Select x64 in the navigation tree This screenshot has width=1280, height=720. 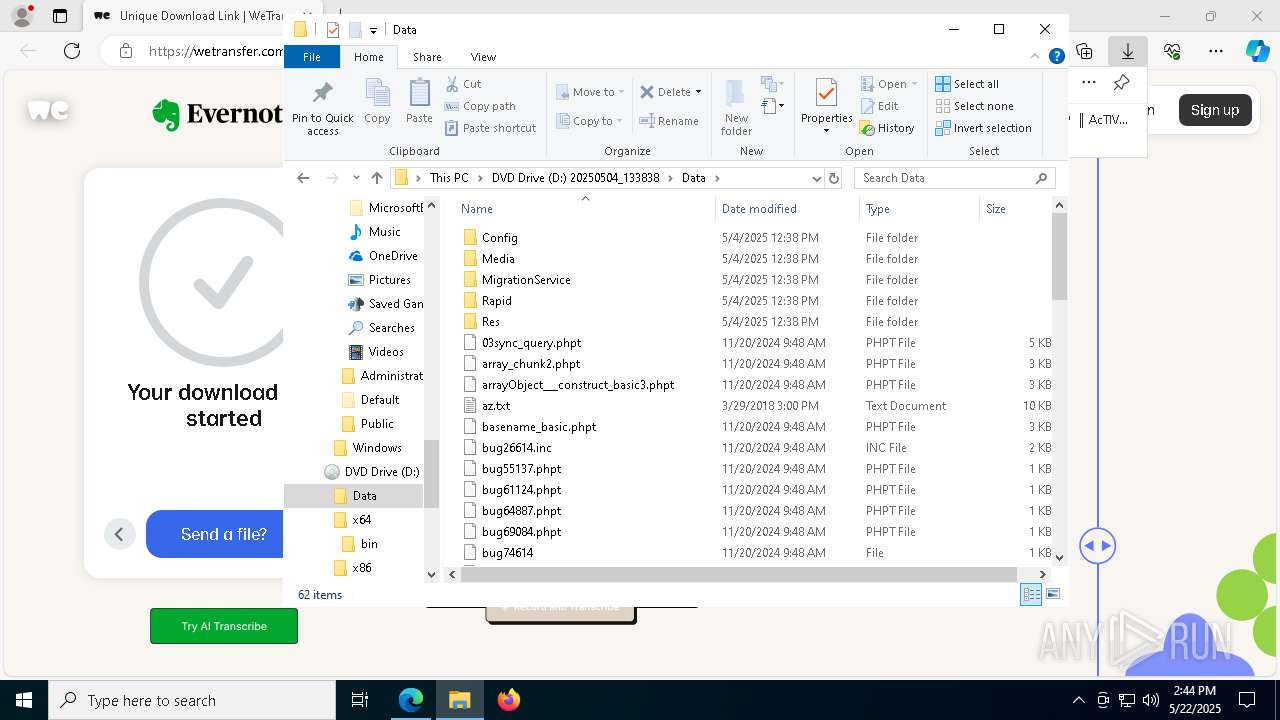(x=361, y=520)
